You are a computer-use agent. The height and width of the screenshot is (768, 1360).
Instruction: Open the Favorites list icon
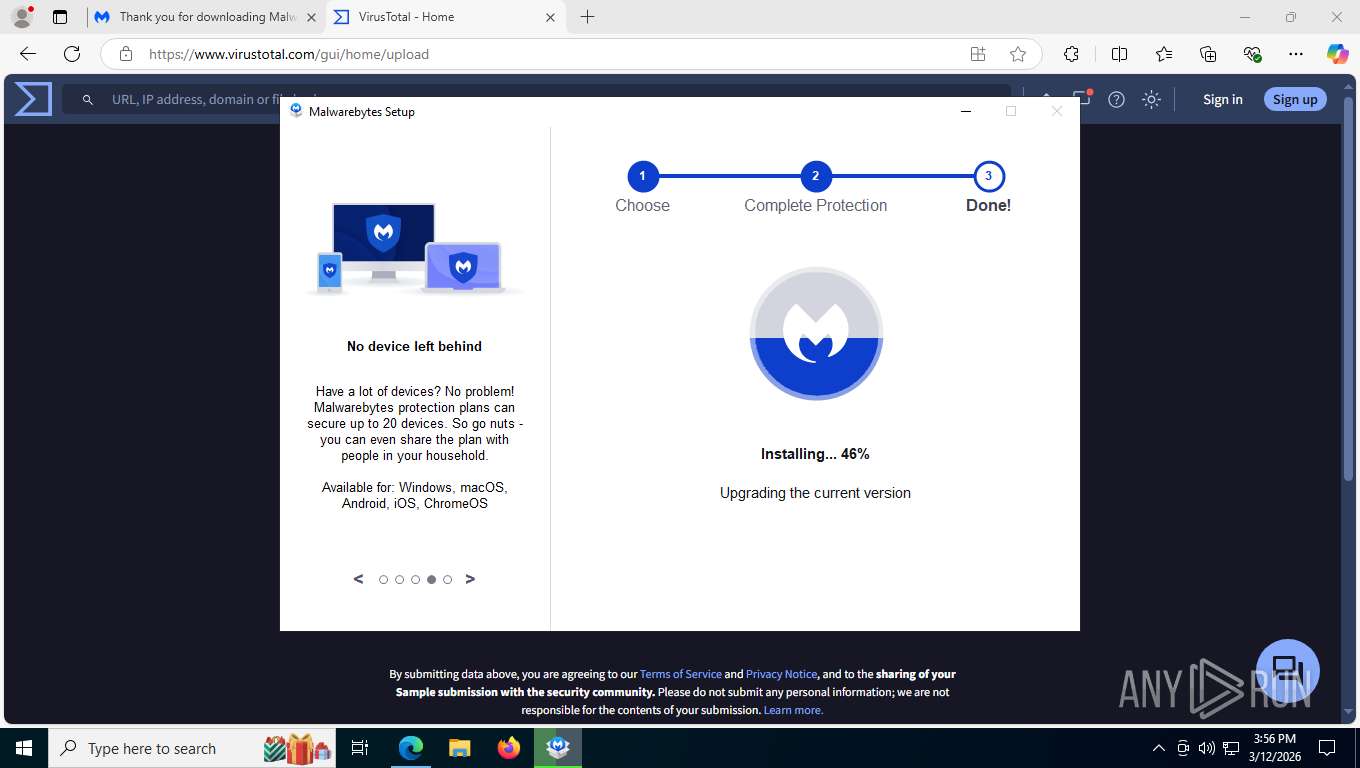click(x=1164, y=54)
